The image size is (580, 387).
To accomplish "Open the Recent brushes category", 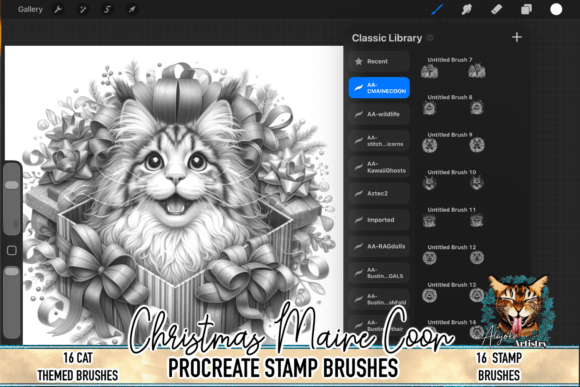I will tap(379, 61).
